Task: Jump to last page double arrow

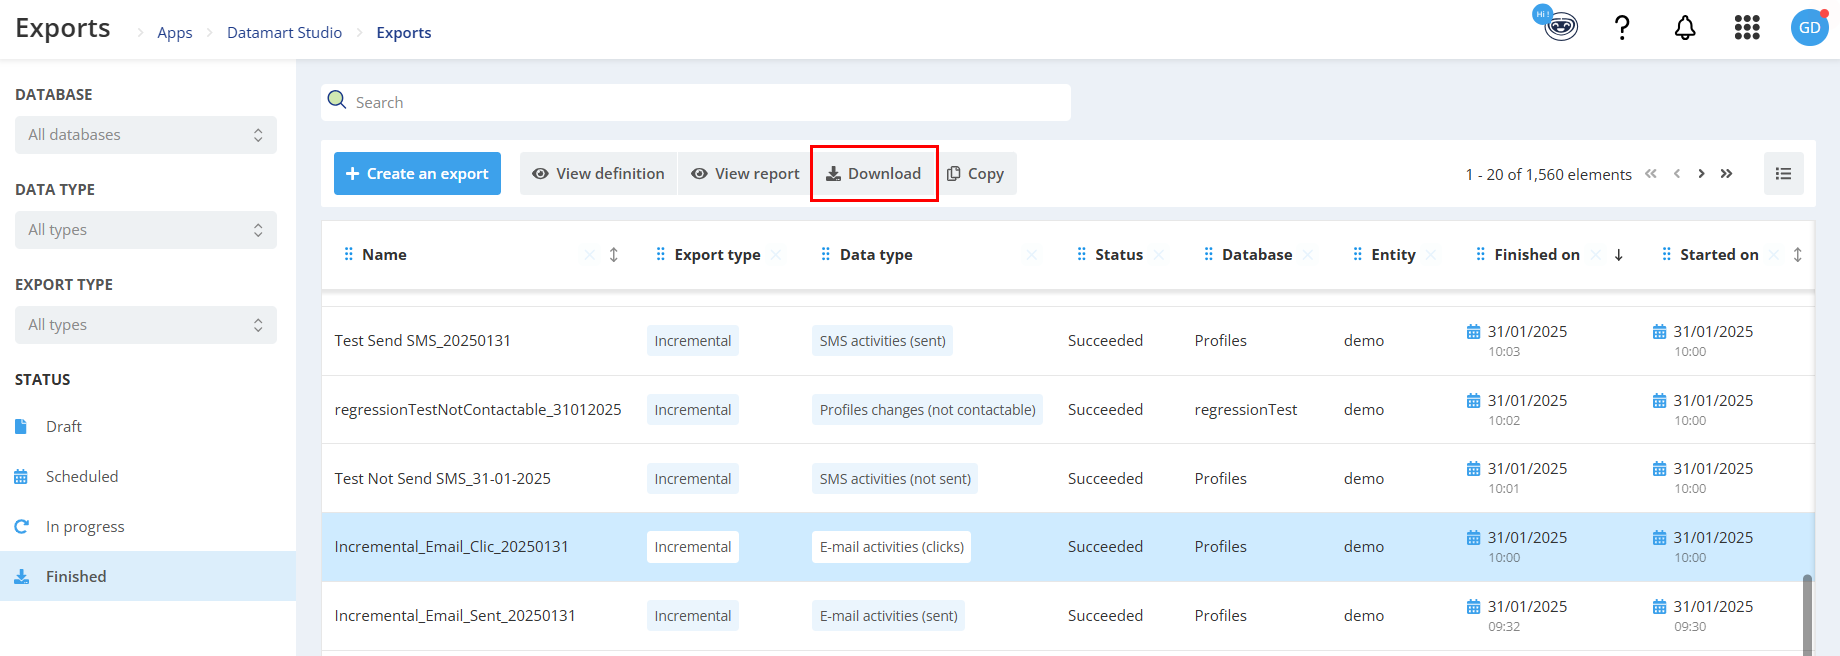Action: coord(1726,174)
